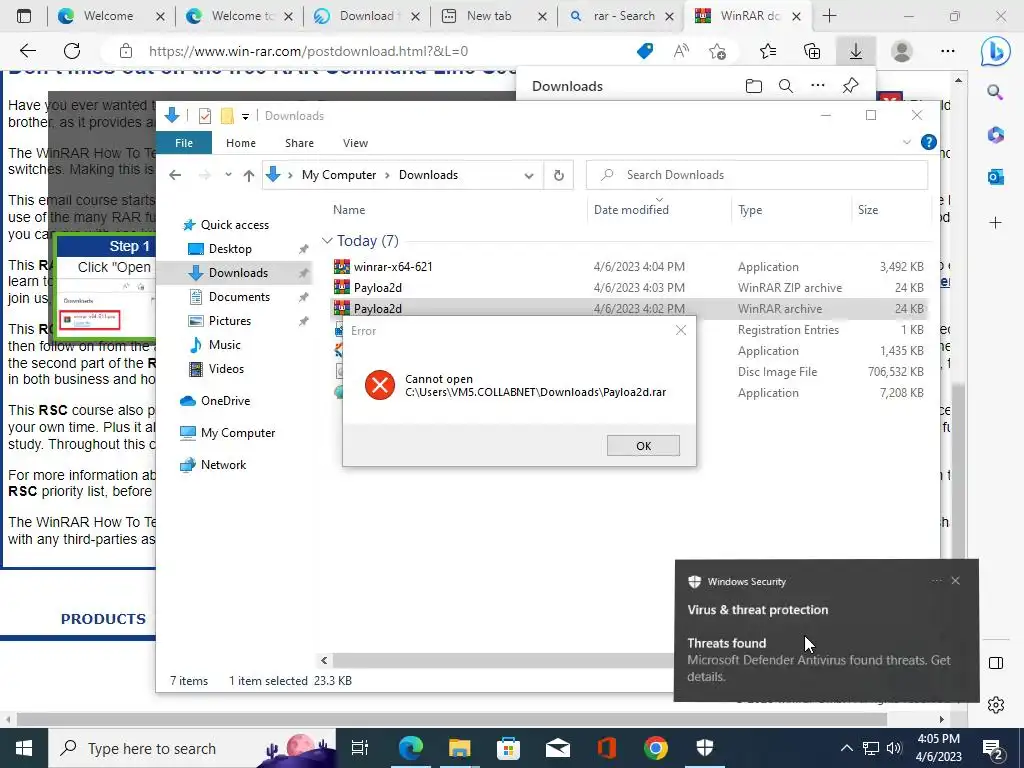Screen dimensions: 1024x768
Task: Open the File tab in File Explorer
Action: tap(184, 142)
